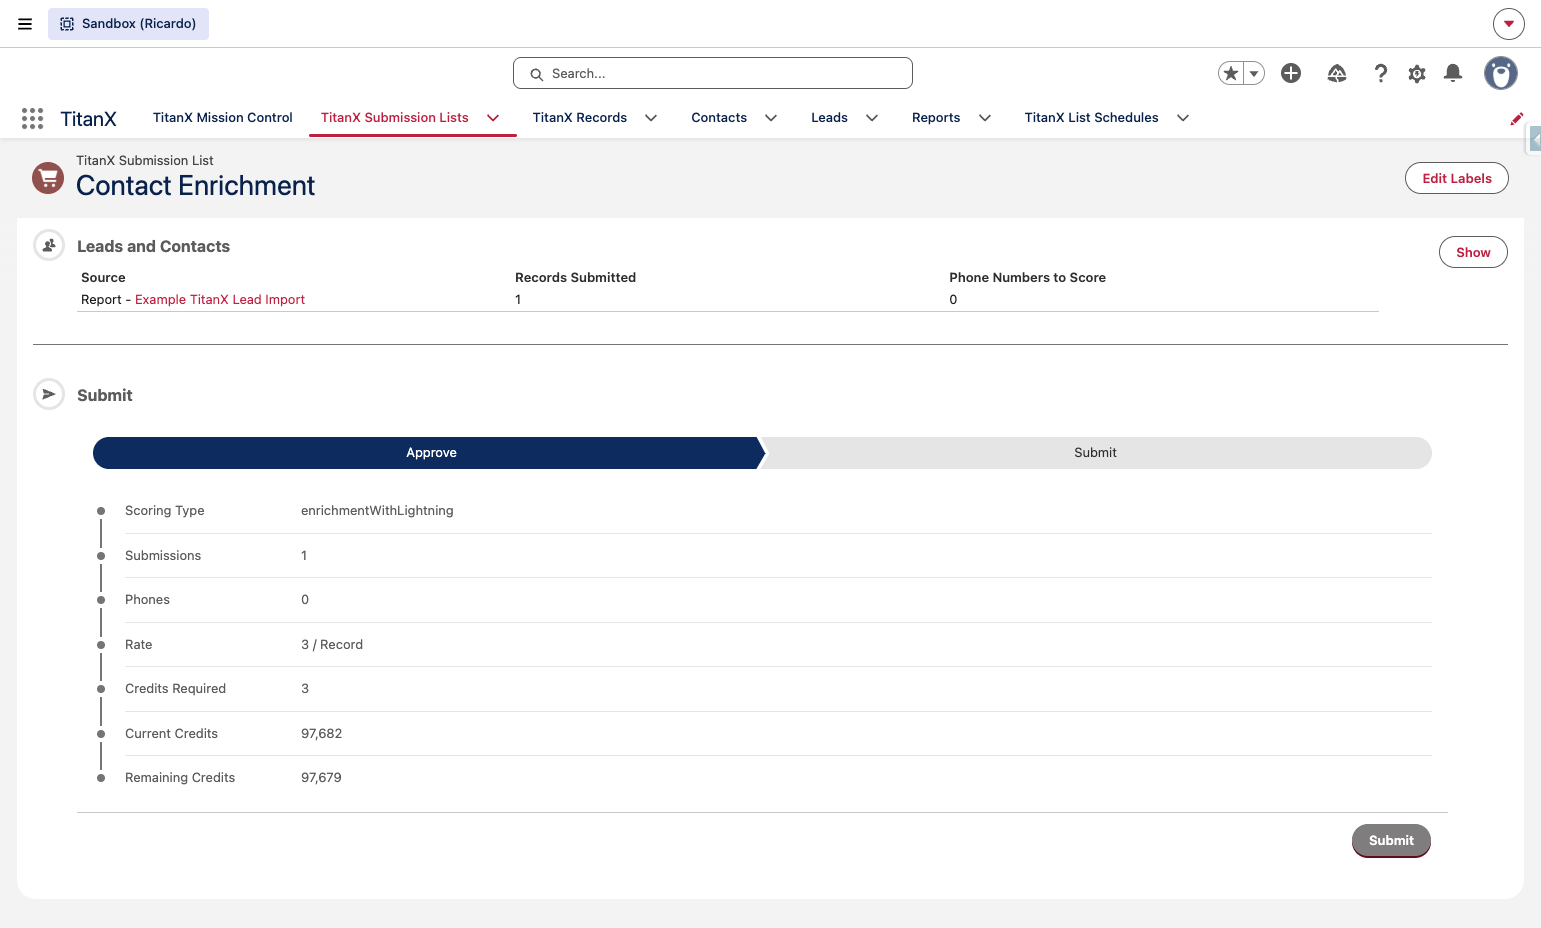
Task: Expand TitanX List Schedules chevron
Action: coord(1183,118)
